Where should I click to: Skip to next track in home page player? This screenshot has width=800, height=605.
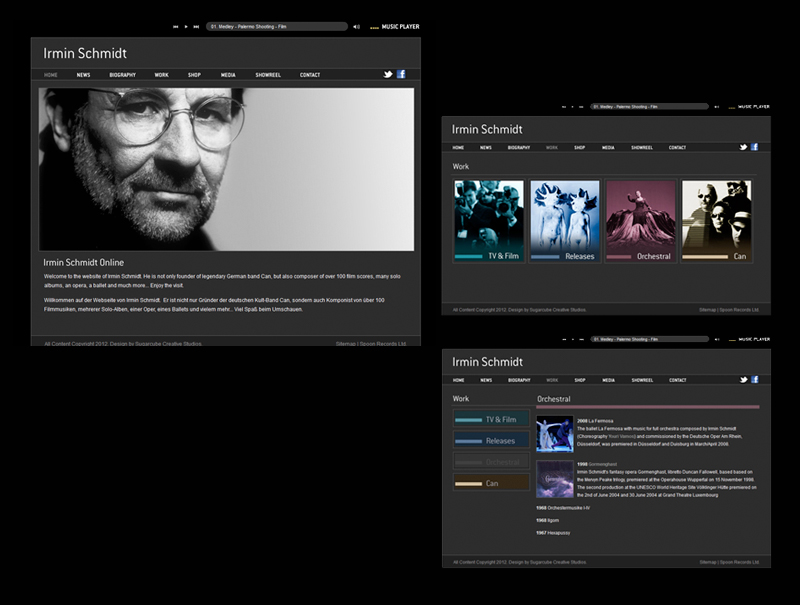point(196,27)
